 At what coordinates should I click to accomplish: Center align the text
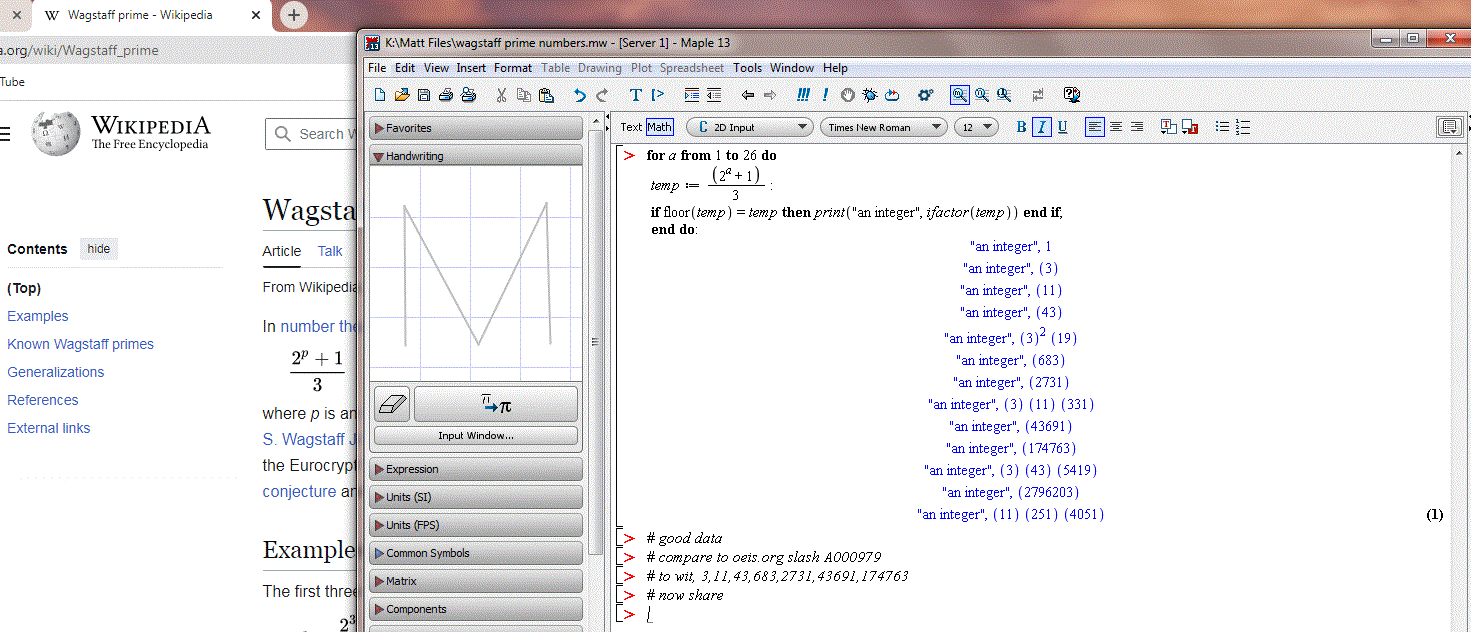pyautogui.click(x=1116, y=127)
